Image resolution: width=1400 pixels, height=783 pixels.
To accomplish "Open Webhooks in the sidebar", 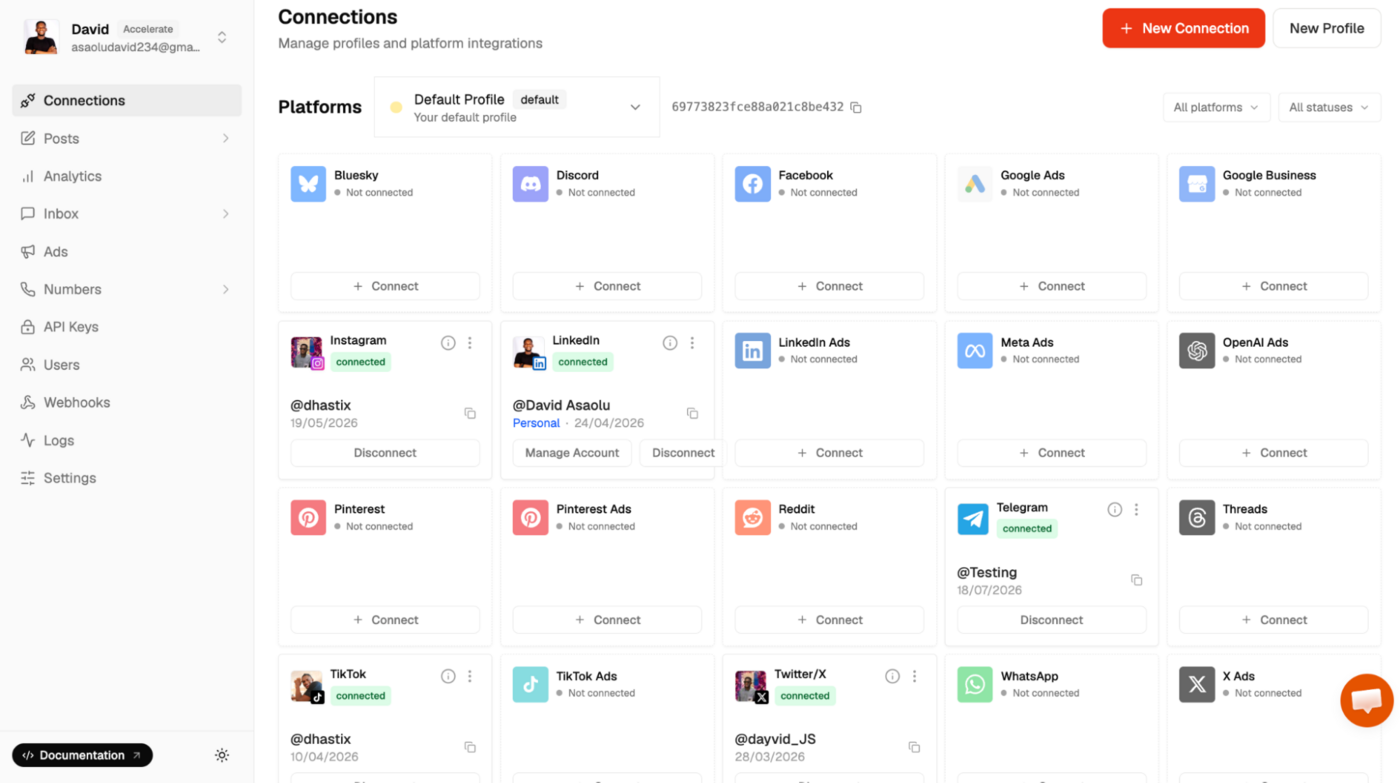I will tap(127, 403).
